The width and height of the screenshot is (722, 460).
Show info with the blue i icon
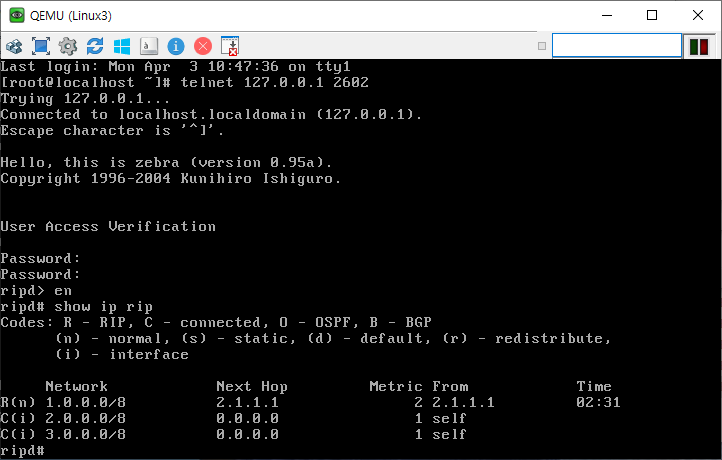176,46
